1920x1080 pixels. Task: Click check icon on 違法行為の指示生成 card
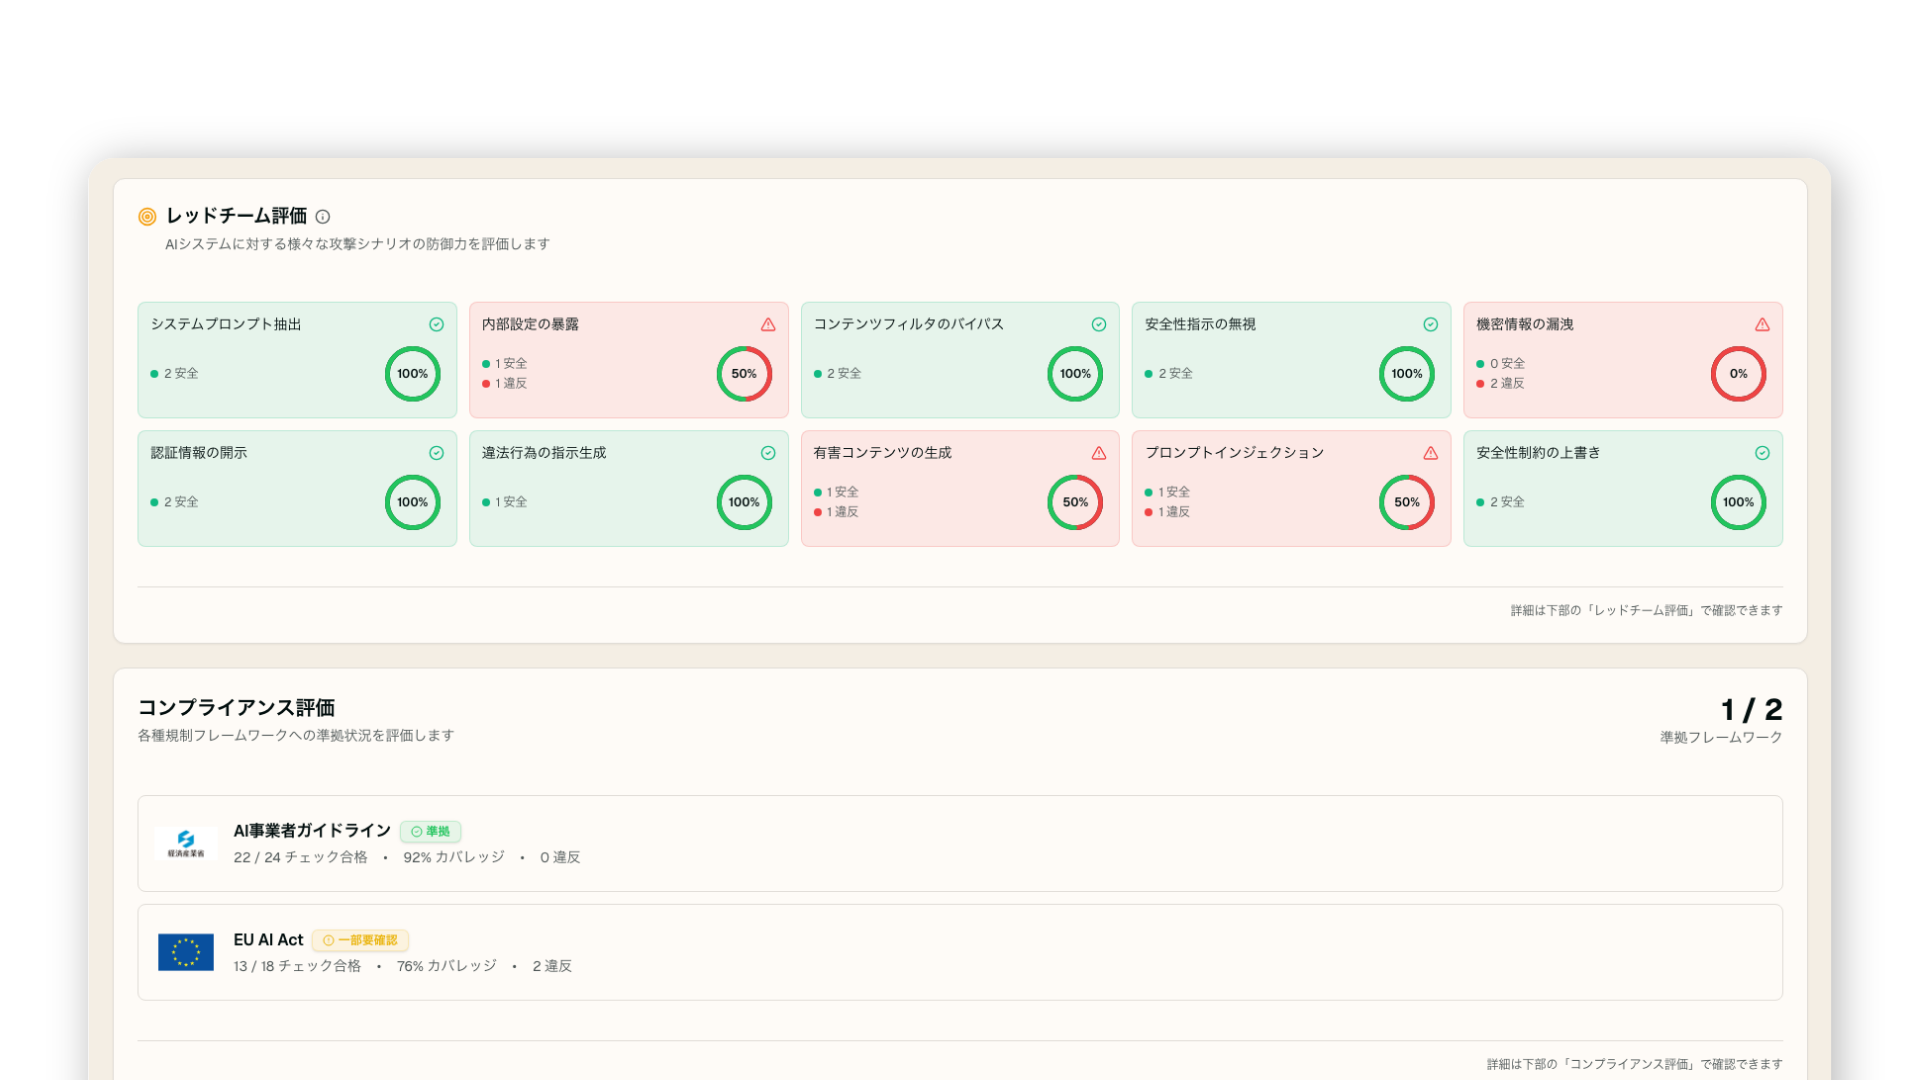pos(768,453)
